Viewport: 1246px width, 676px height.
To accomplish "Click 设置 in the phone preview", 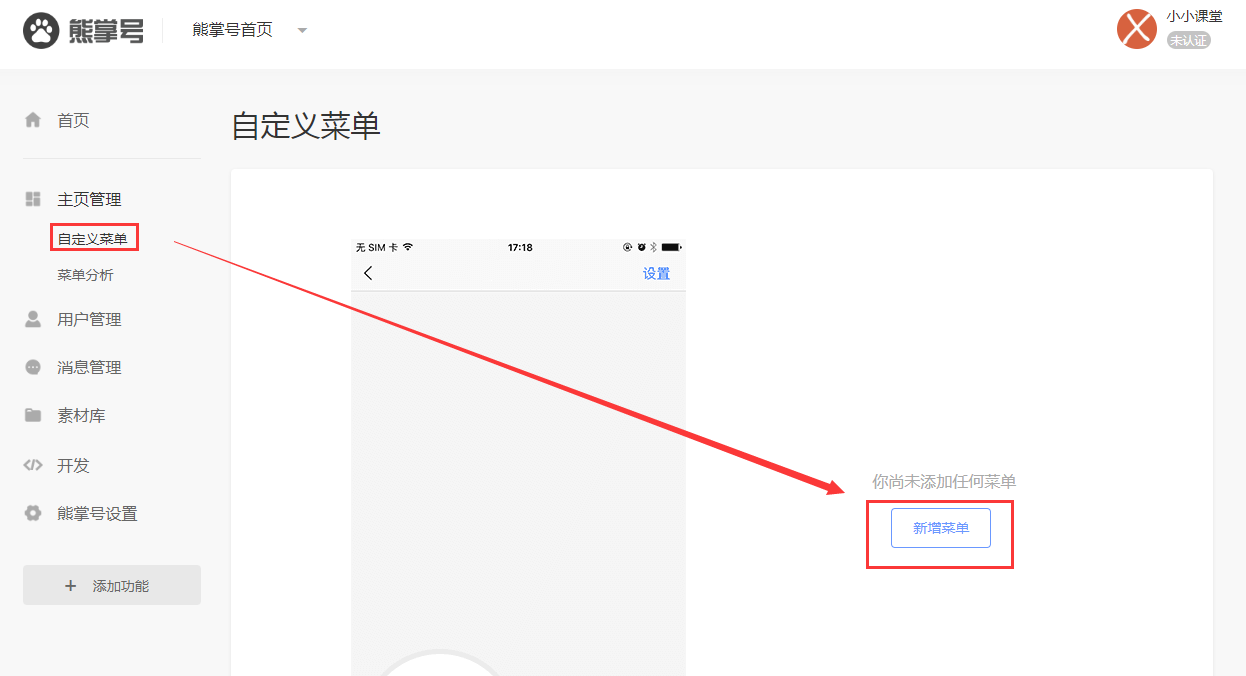I will click(x=656, y=274).
